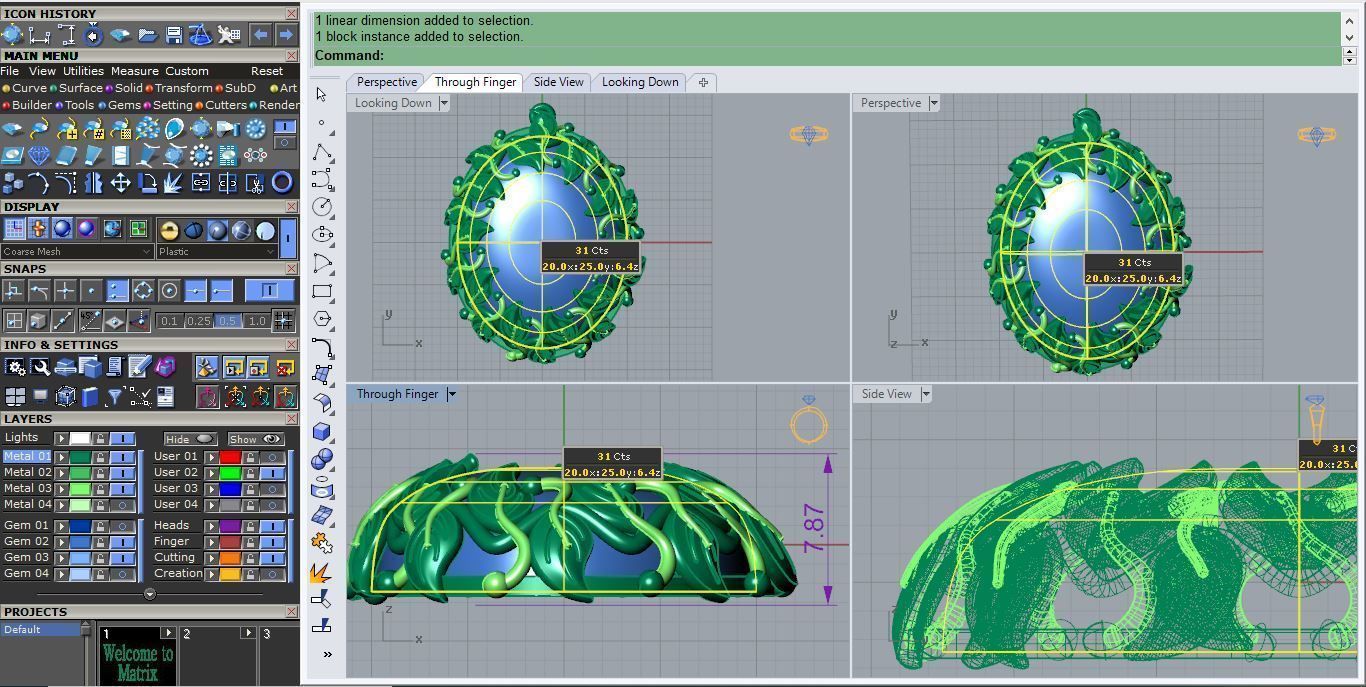
Task: Click the Metal 03 light green color swatch
Action: 80,488
